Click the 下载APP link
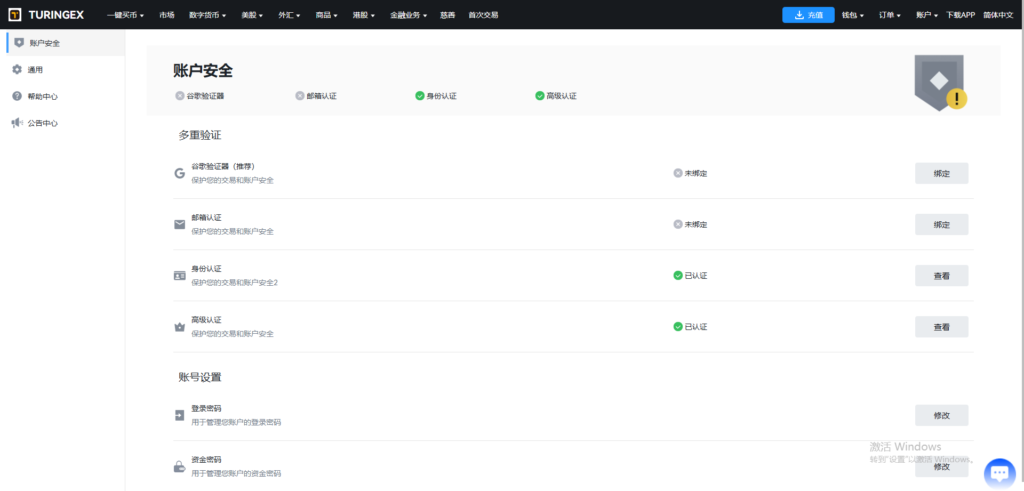 (x=961, y=15)
